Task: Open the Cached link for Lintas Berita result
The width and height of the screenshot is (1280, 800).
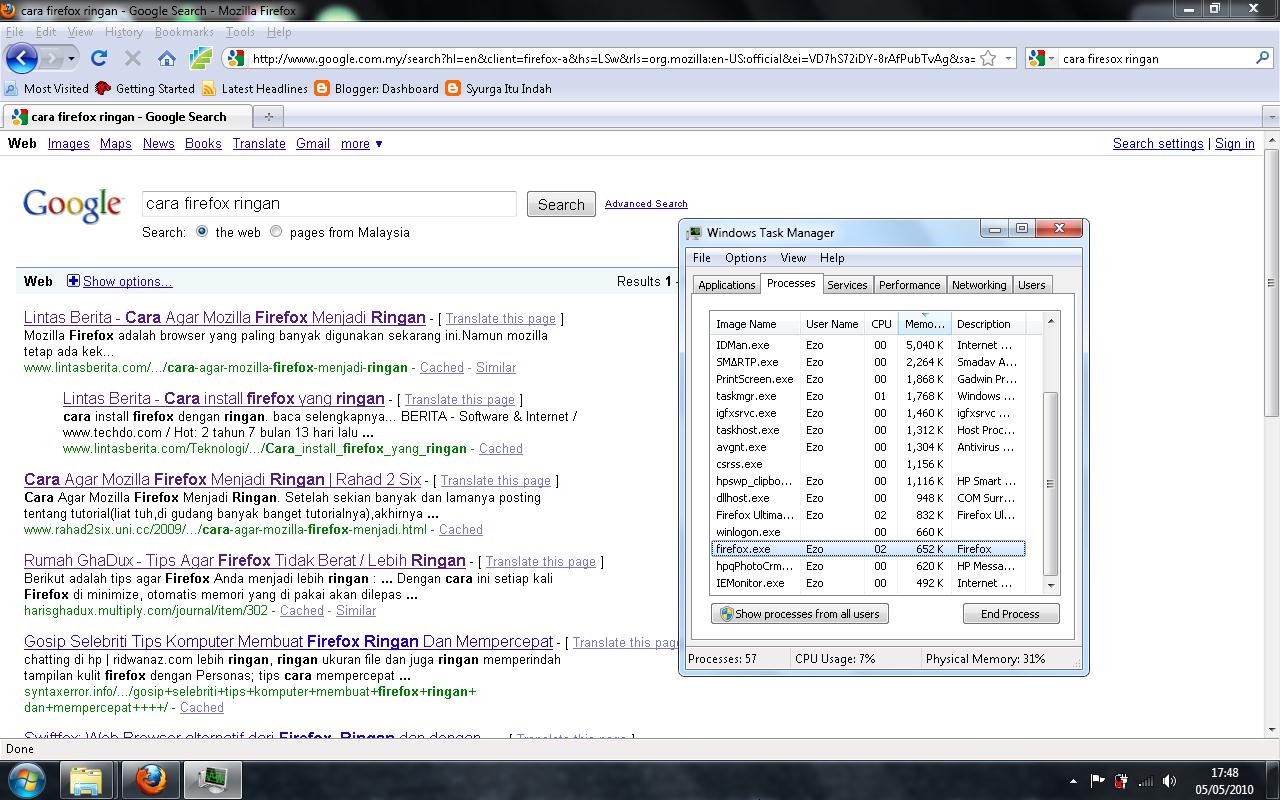Action: click(442, 368)
